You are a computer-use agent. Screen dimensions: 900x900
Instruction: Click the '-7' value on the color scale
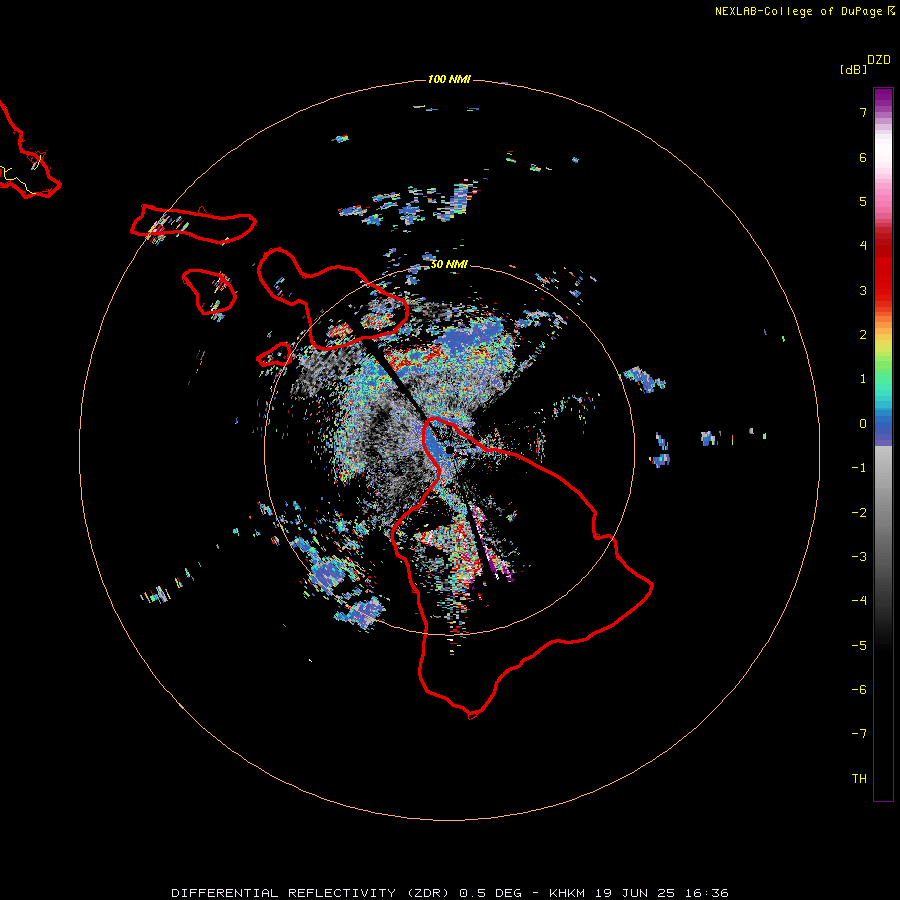tap(859, 734)
